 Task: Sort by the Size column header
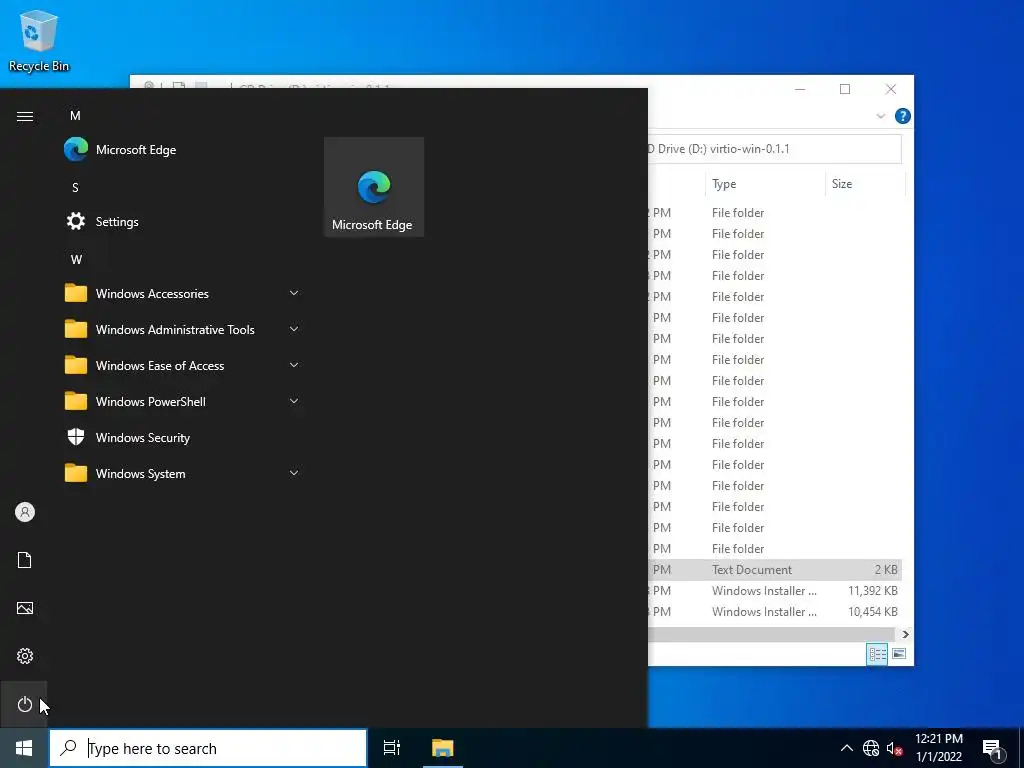coord(865,184)
